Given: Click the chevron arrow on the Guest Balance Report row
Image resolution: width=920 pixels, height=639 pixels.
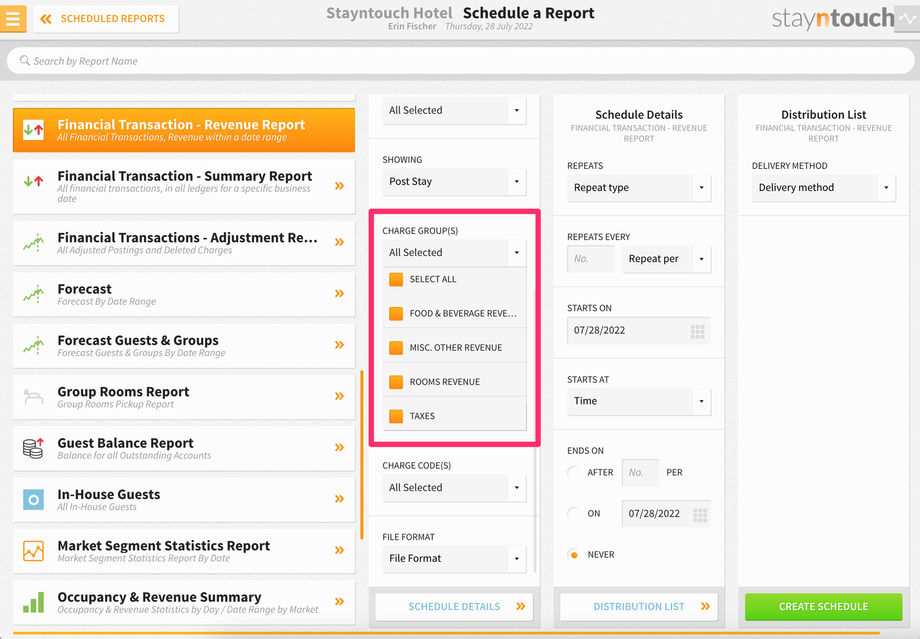Looking at the screenshot, I should click(x=339, y=447).
